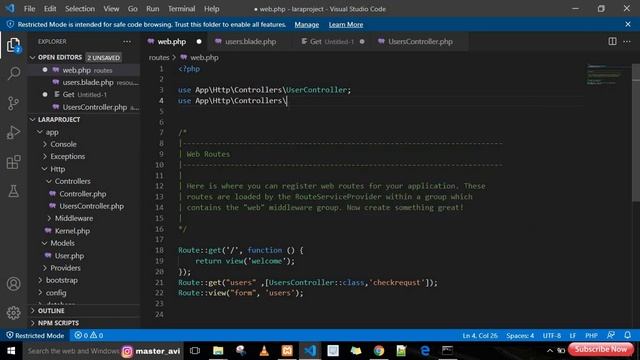
Task: Change encoding via UTF-8 status item
Action: click(x=552, y=336)
